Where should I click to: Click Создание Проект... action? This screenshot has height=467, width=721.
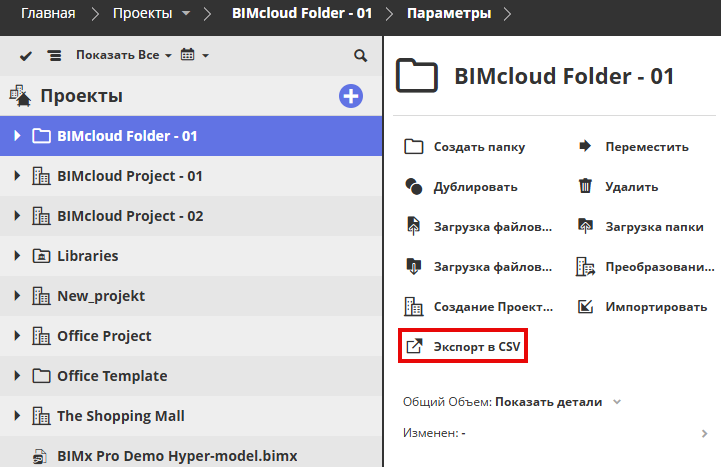click(478, 307)
